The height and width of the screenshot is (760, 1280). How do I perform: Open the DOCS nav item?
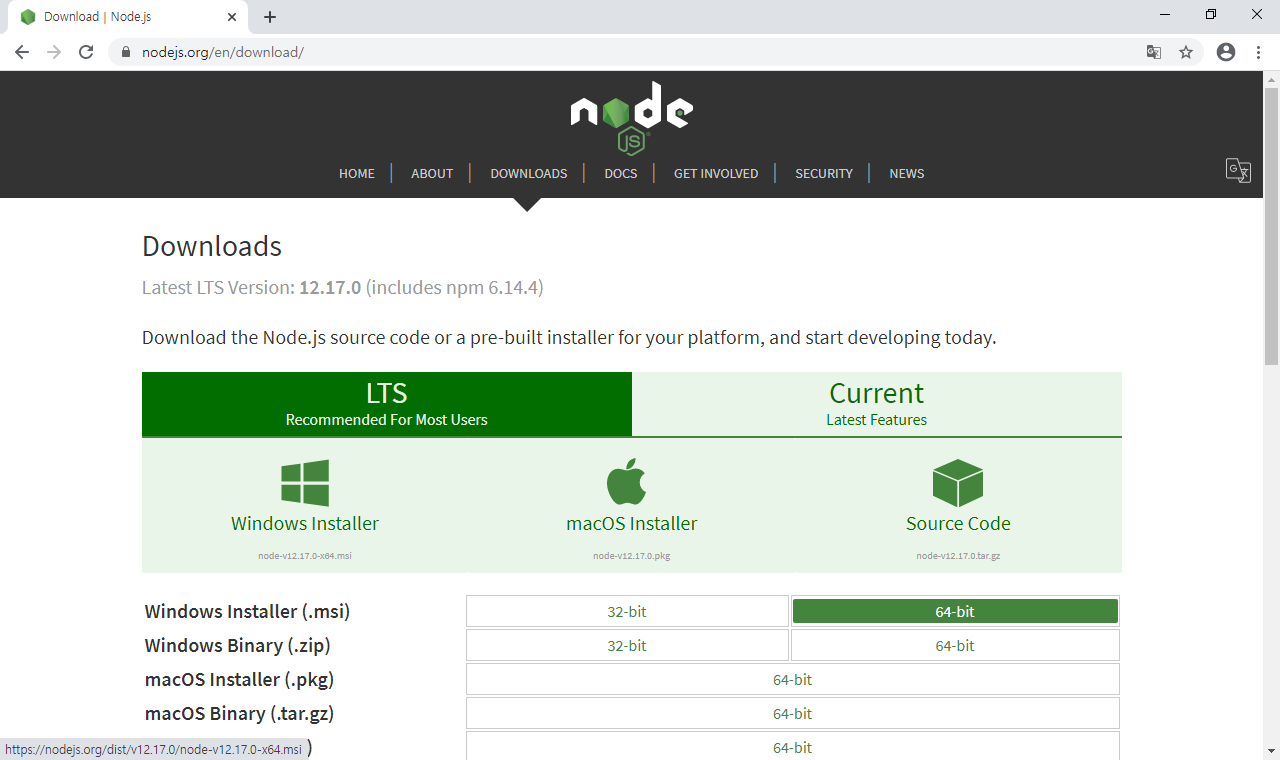point(621,173)
